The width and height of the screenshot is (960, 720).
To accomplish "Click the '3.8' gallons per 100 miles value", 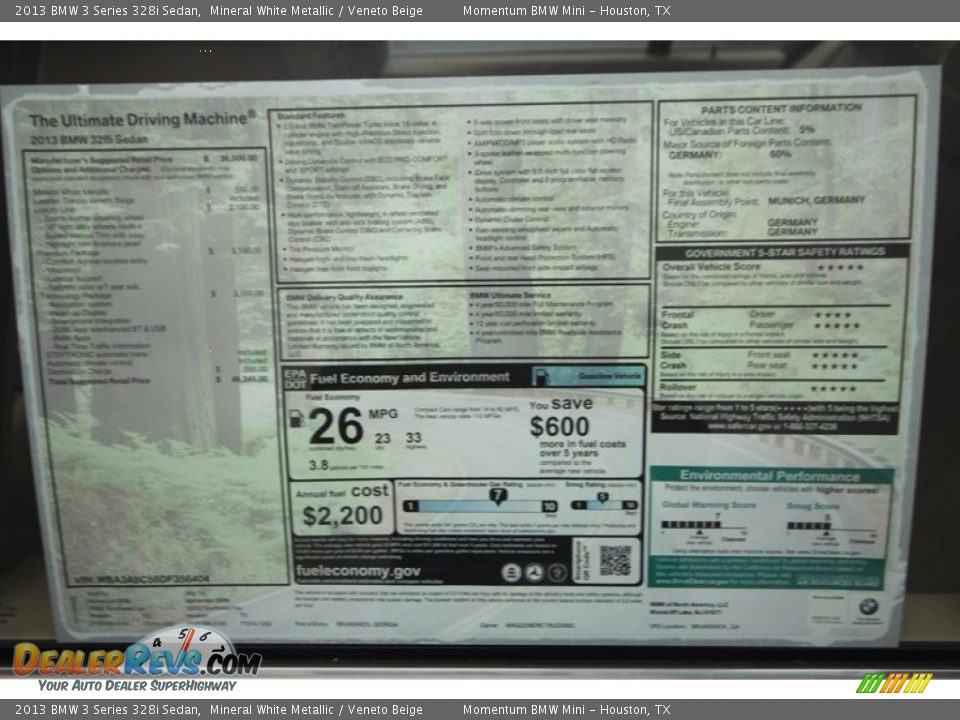I will 318,465.
